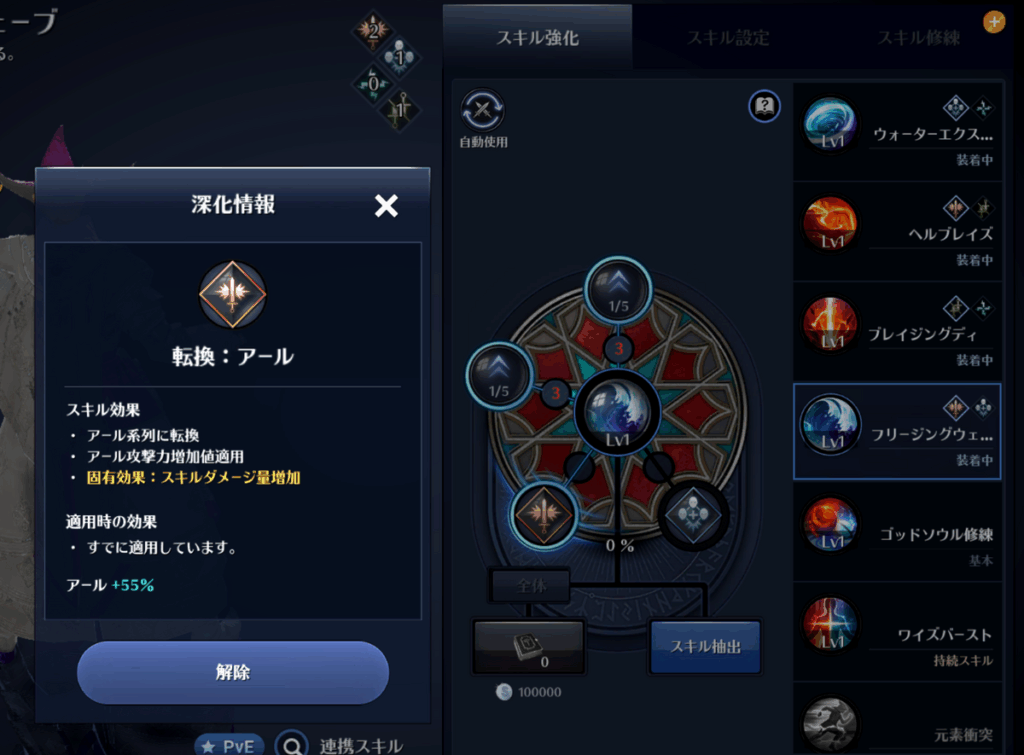Toggle the 自動使用 auto-use icon
Image resolution: width=1024 pixels, height=755 pixels.
click(x=483, y=110)
